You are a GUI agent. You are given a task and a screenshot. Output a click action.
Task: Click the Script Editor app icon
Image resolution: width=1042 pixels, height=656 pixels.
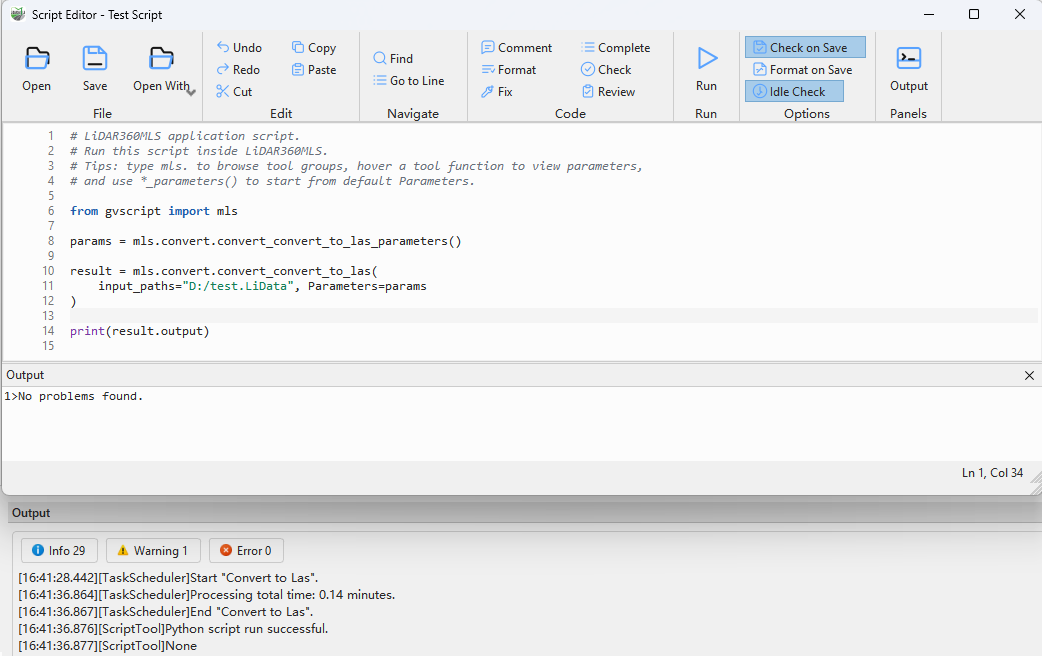[18, 14]
